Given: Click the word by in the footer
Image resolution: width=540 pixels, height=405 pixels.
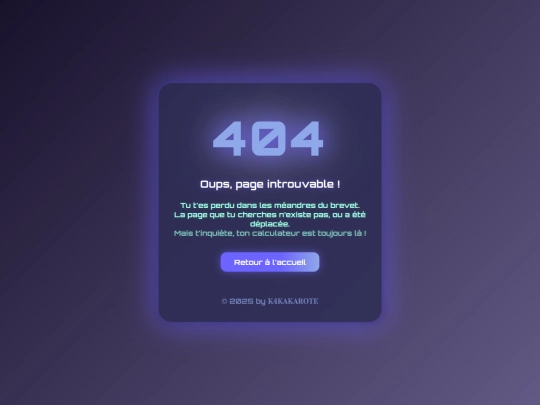Looking at the screenshot, I should [260, 301].
